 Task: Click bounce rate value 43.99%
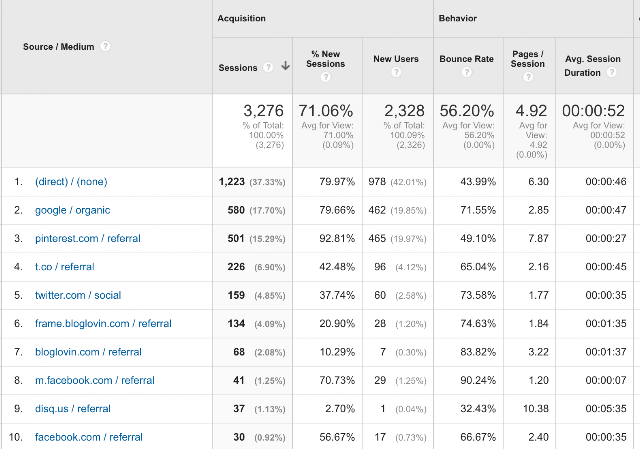[478, 182]
